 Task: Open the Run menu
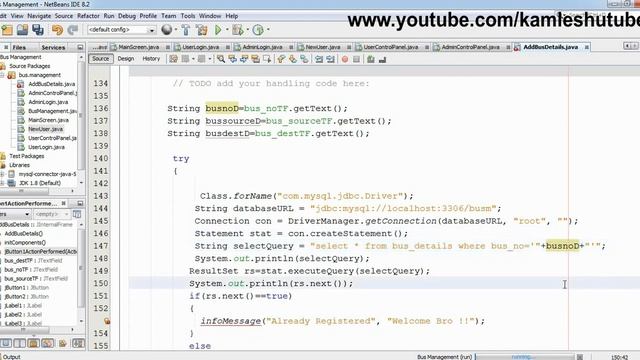[109, 16]
